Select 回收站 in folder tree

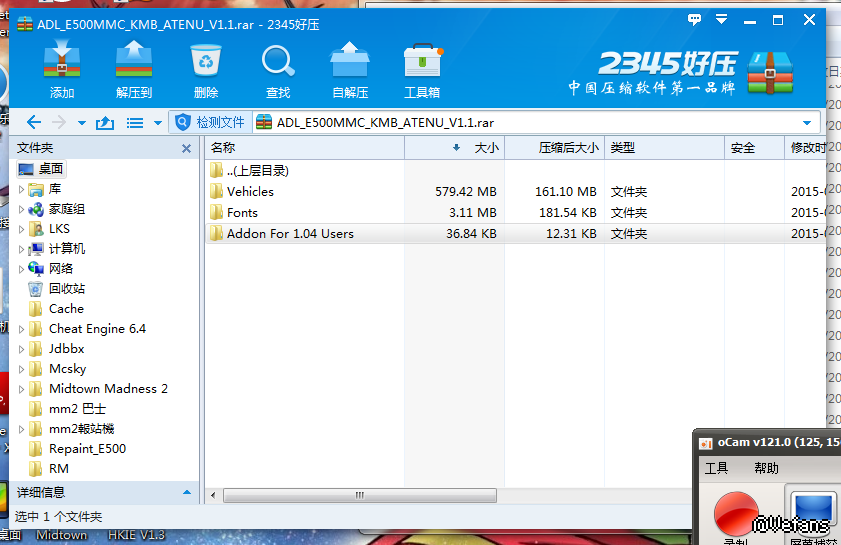[x=67, y=289]
